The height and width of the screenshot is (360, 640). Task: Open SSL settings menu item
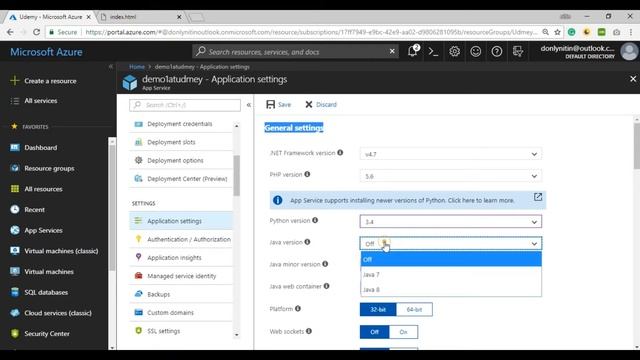point(181,331)
